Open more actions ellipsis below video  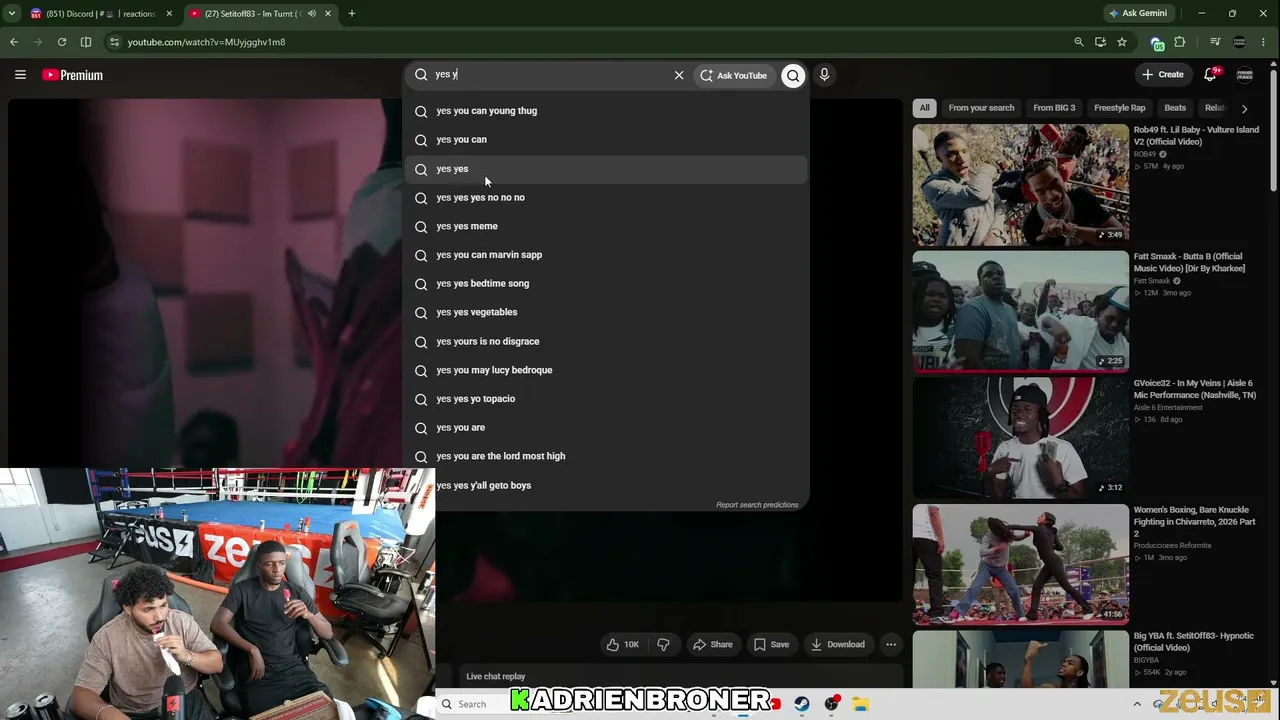coord(891,645)
